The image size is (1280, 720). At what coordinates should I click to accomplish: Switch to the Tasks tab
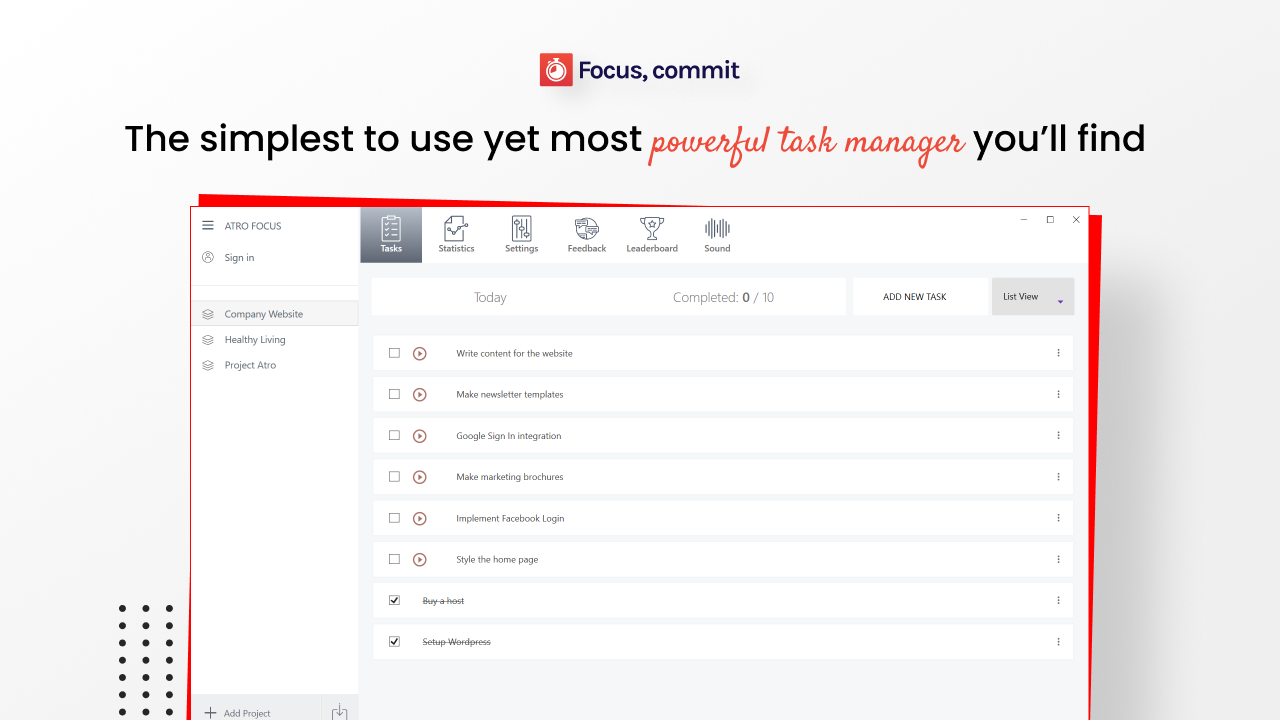coord(391,235)
